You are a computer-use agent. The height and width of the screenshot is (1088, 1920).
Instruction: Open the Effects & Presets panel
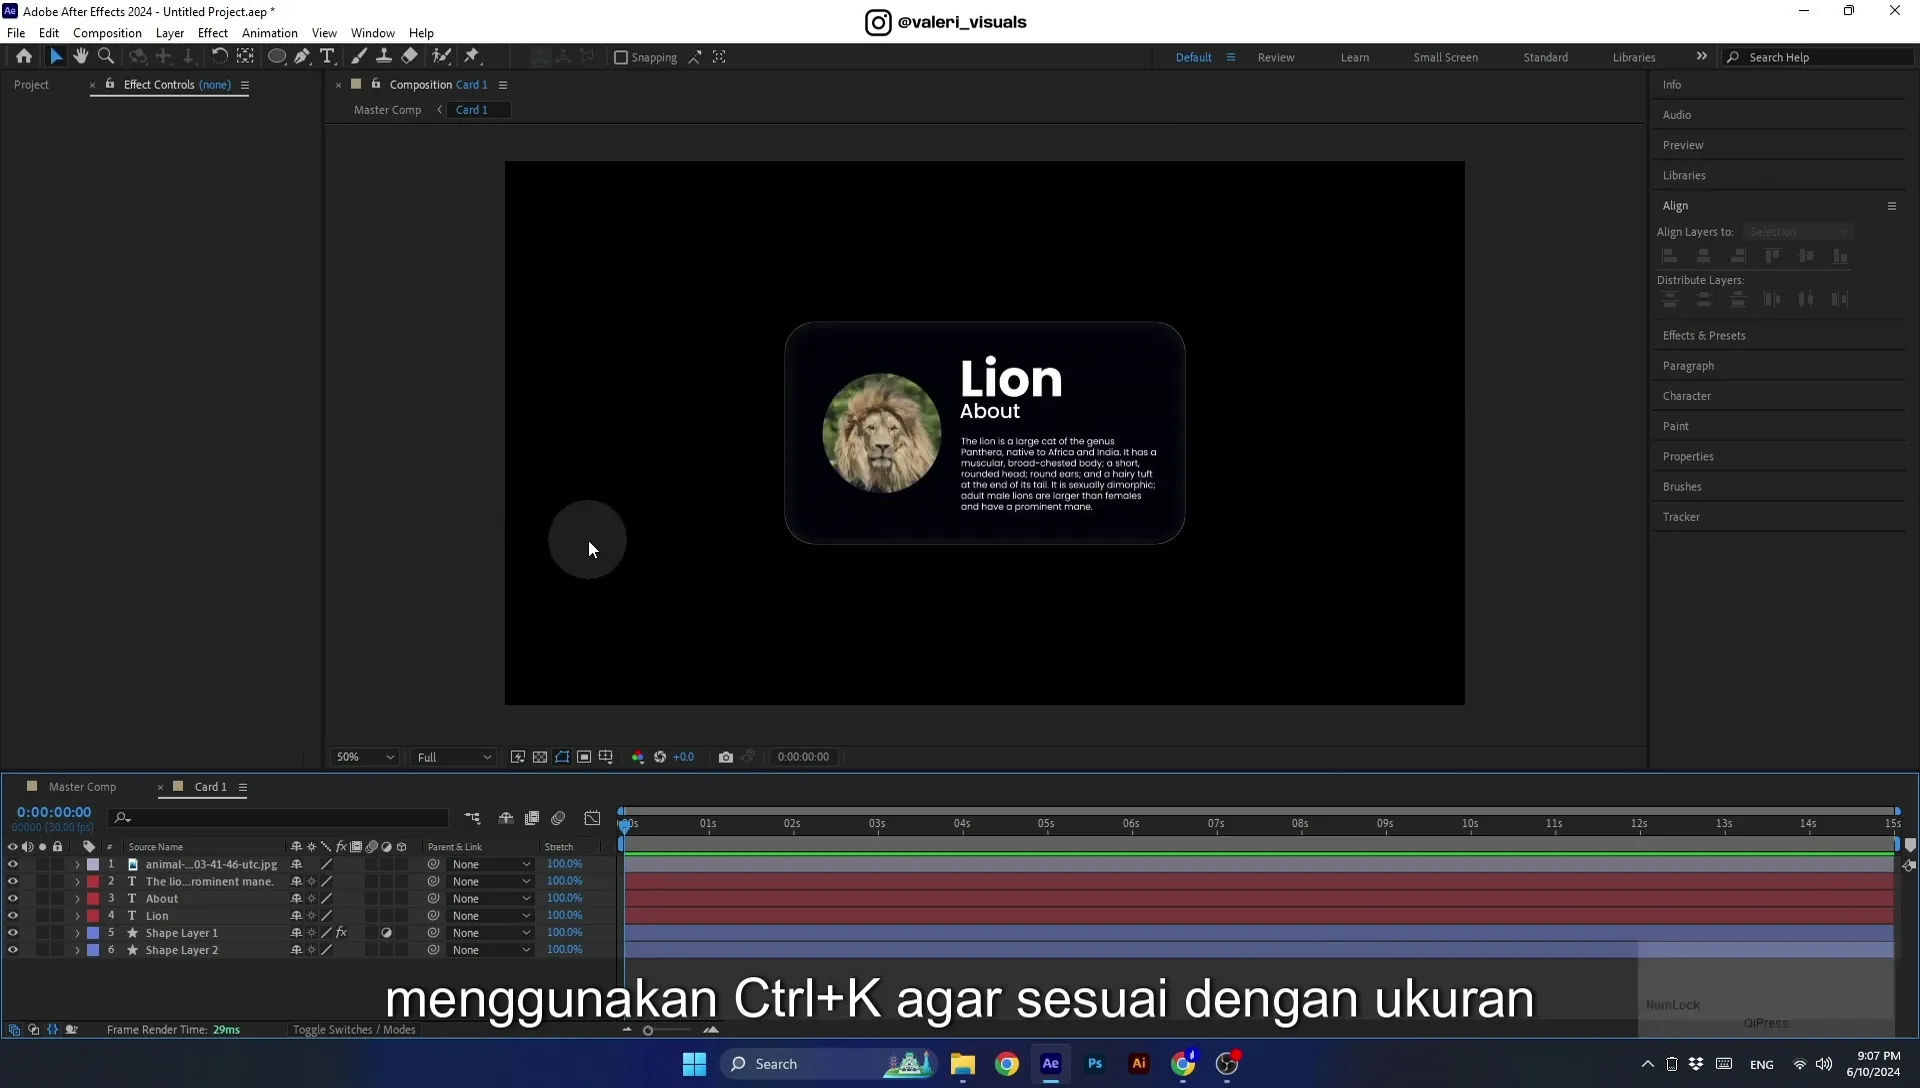pyautogui.click(x=1704, y=336)
